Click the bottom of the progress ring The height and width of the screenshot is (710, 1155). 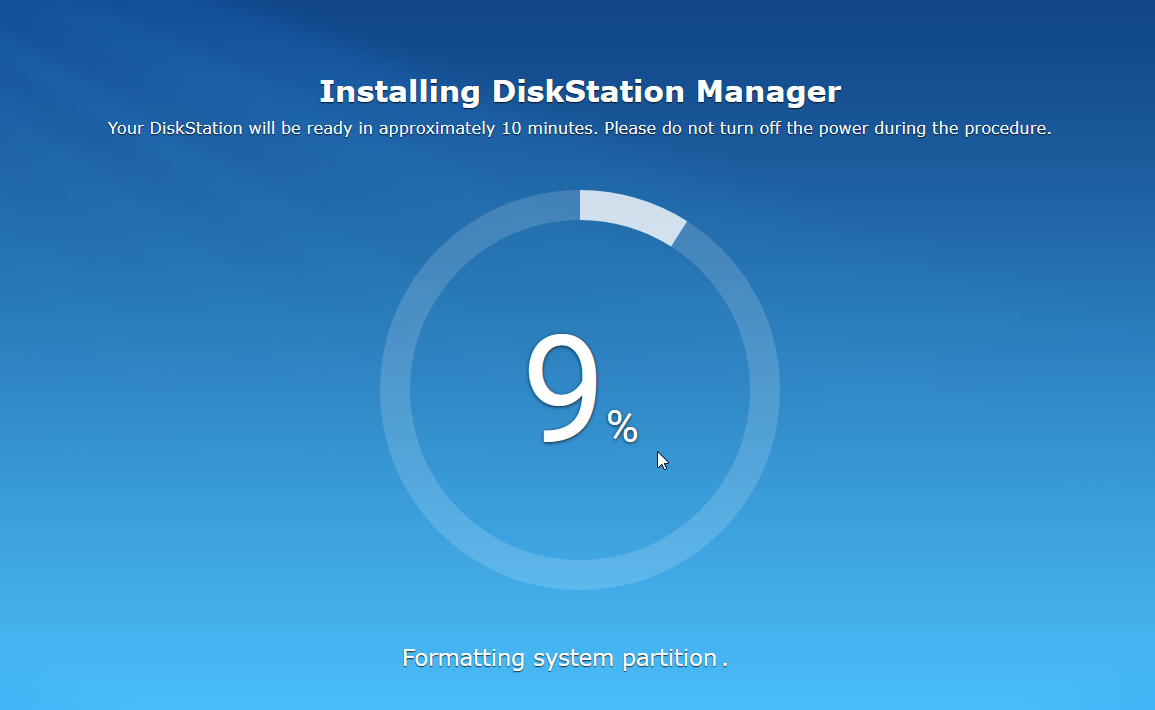pyautogui.click(x=580, y=574)
